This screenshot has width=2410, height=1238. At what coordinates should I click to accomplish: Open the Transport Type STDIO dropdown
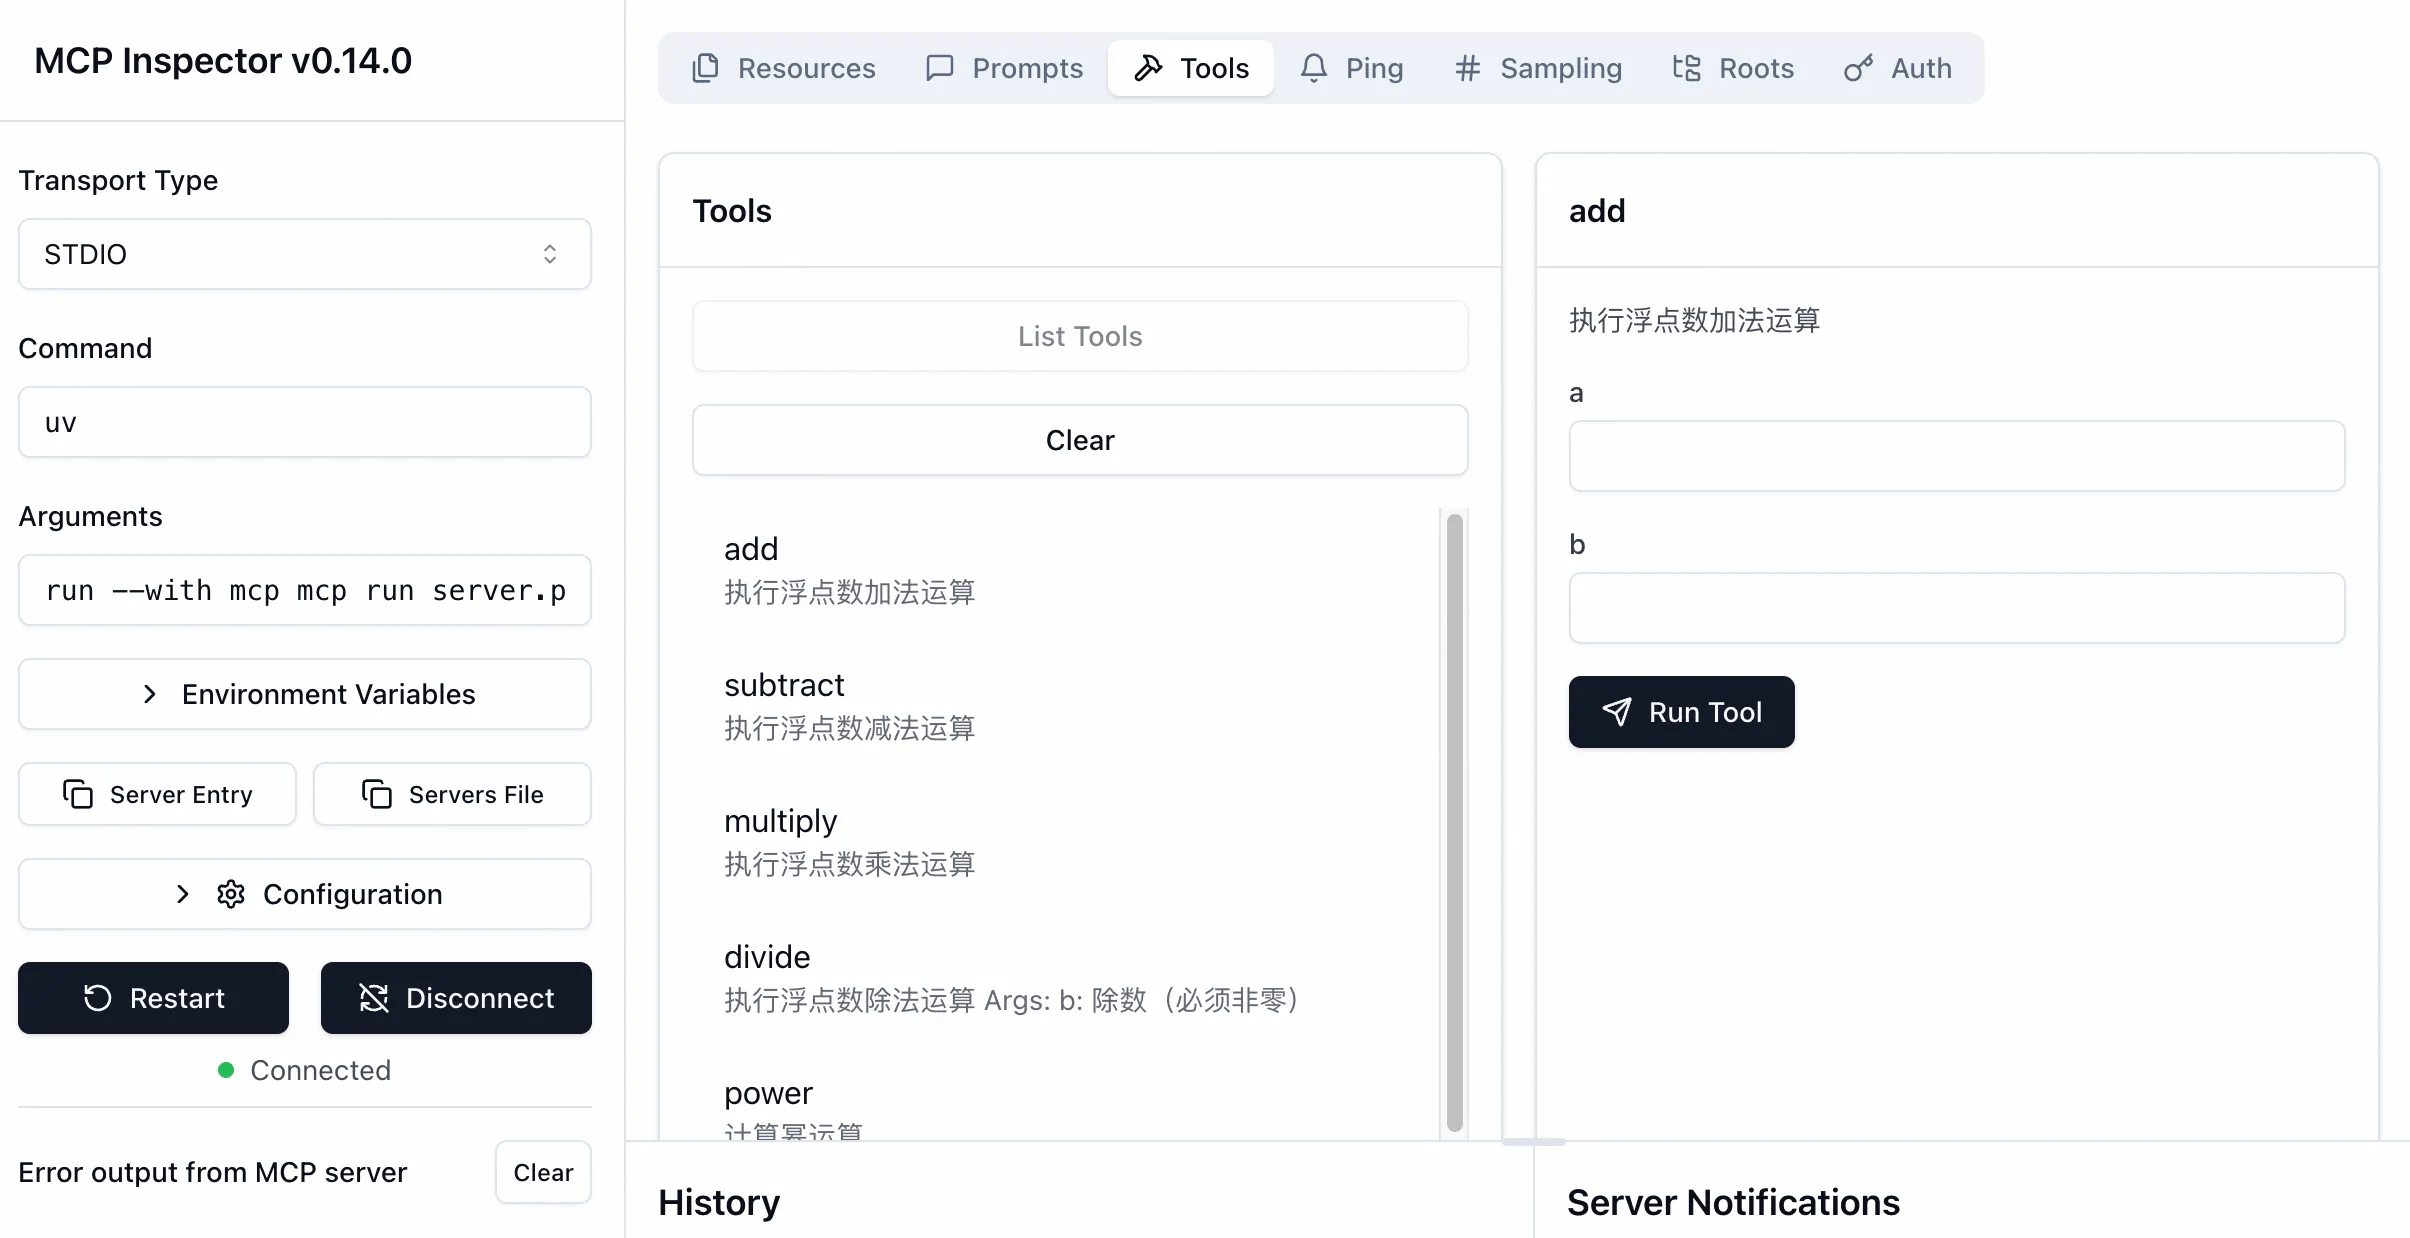pos(304,254)
